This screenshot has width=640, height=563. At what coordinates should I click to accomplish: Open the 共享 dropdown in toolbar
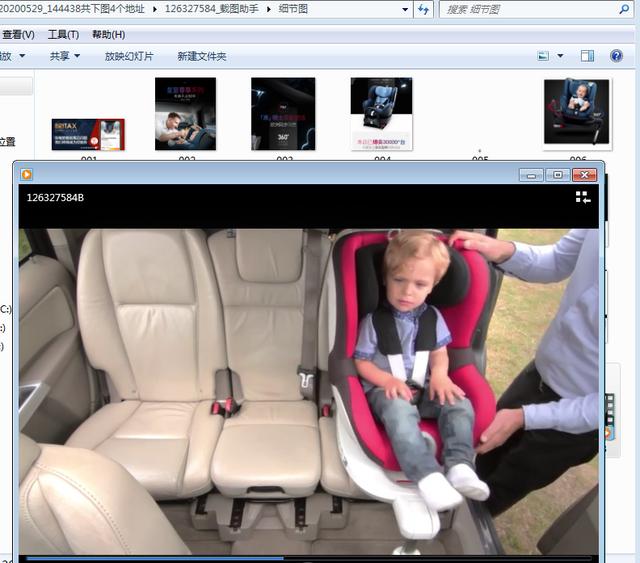(64, 56)
